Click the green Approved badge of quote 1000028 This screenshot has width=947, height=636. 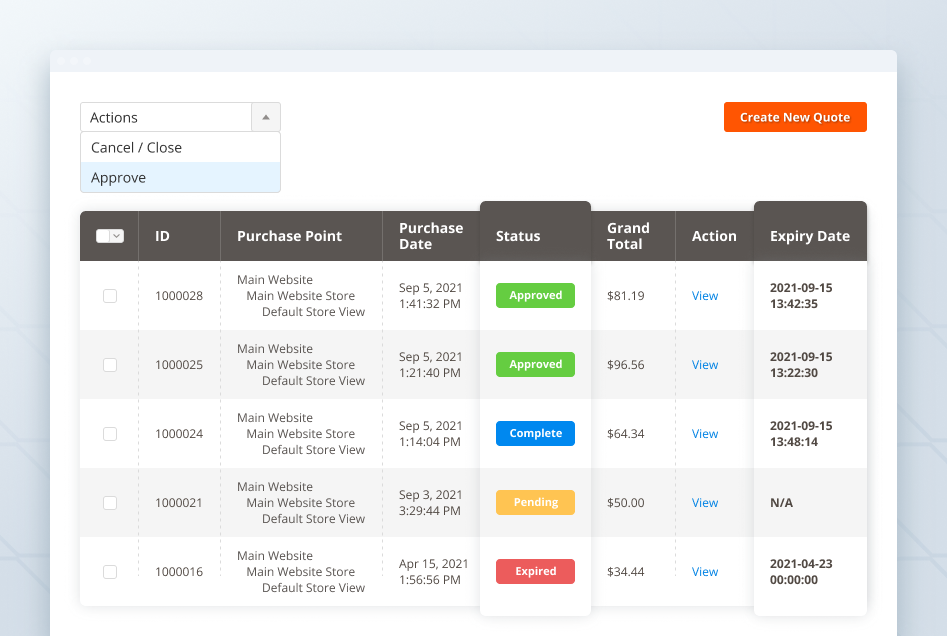point(535,296)
